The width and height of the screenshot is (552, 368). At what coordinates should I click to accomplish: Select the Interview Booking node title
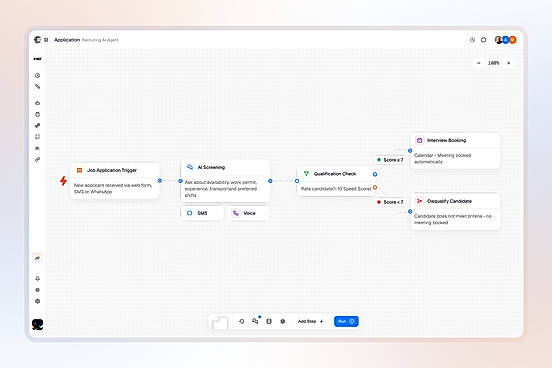click(x=446, y=140)
